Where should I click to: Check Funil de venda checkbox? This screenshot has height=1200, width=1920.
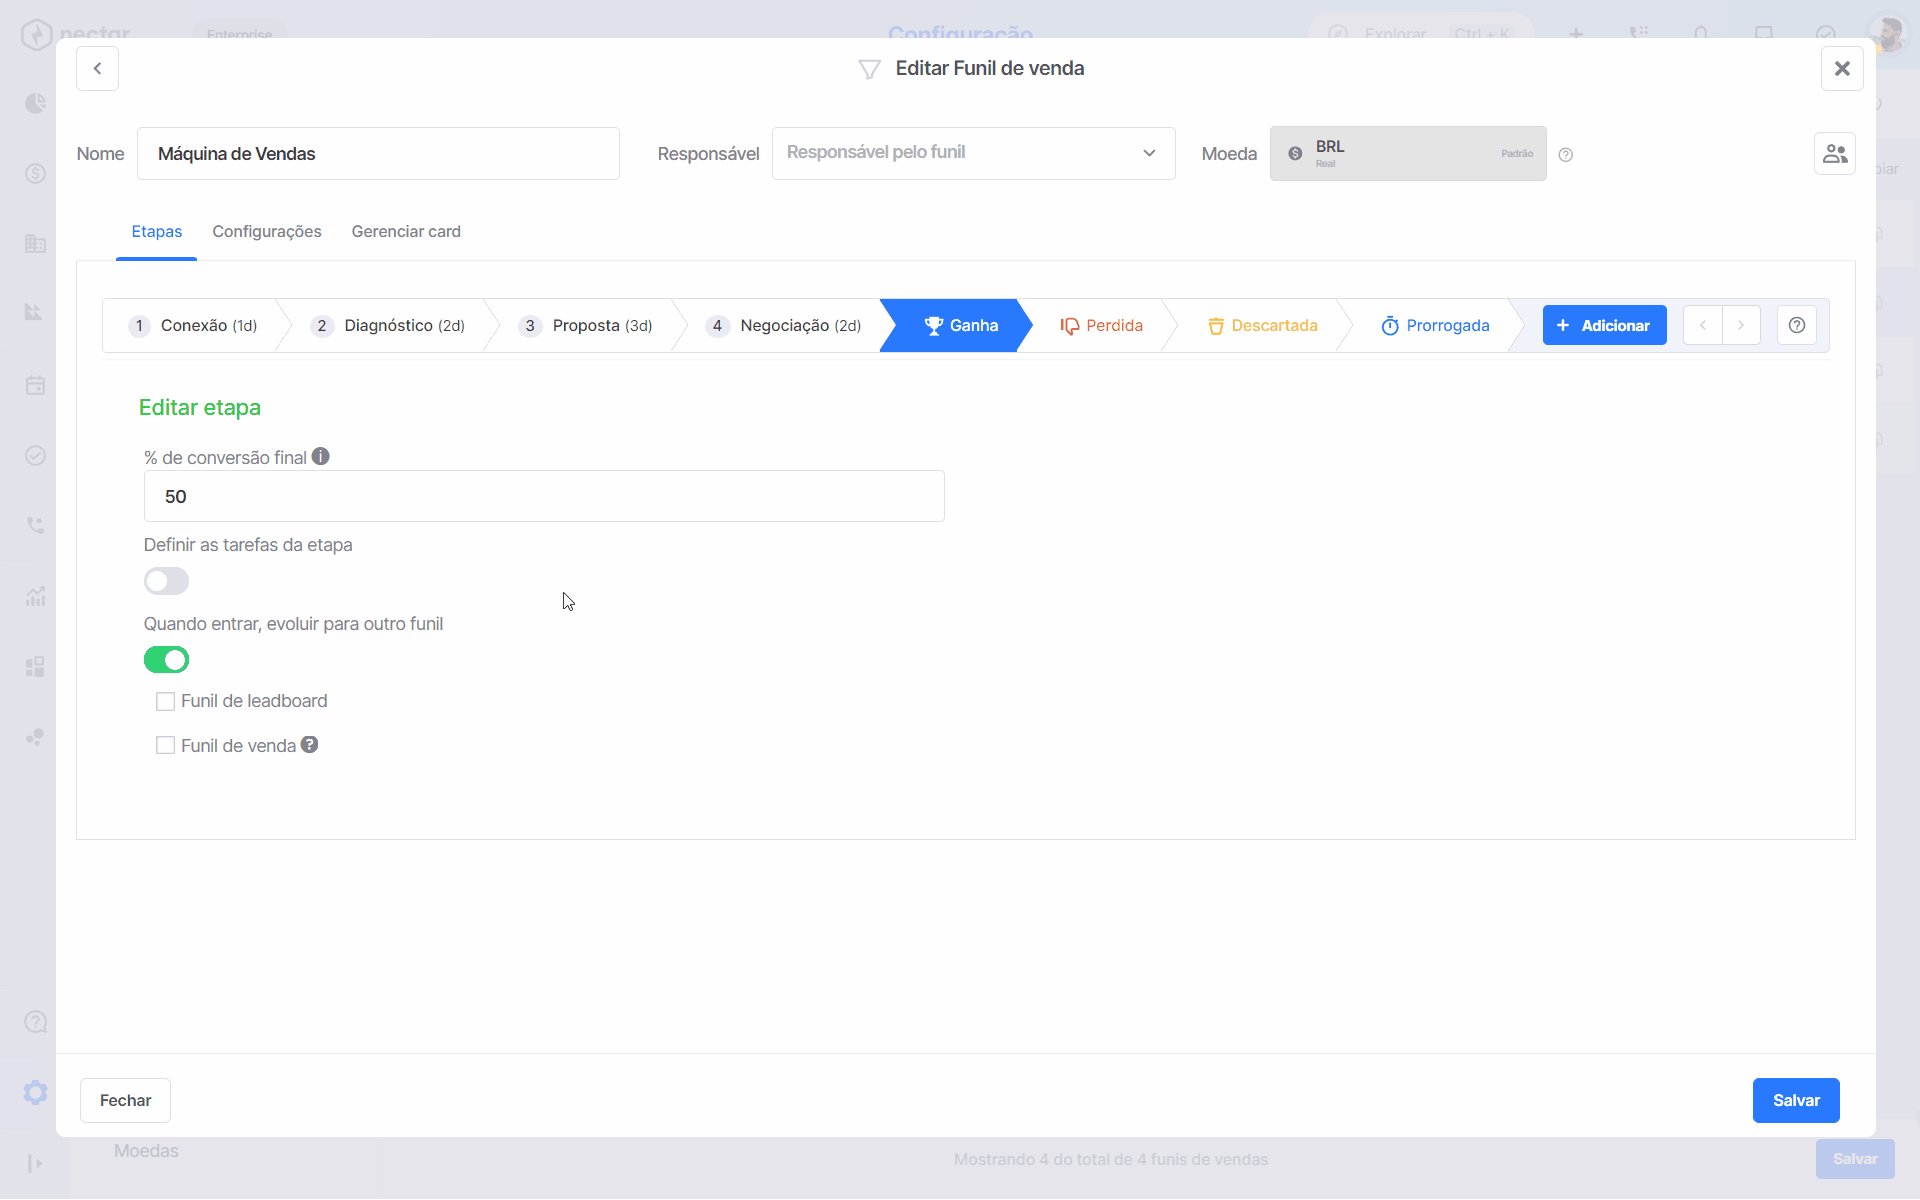point(165,745)
